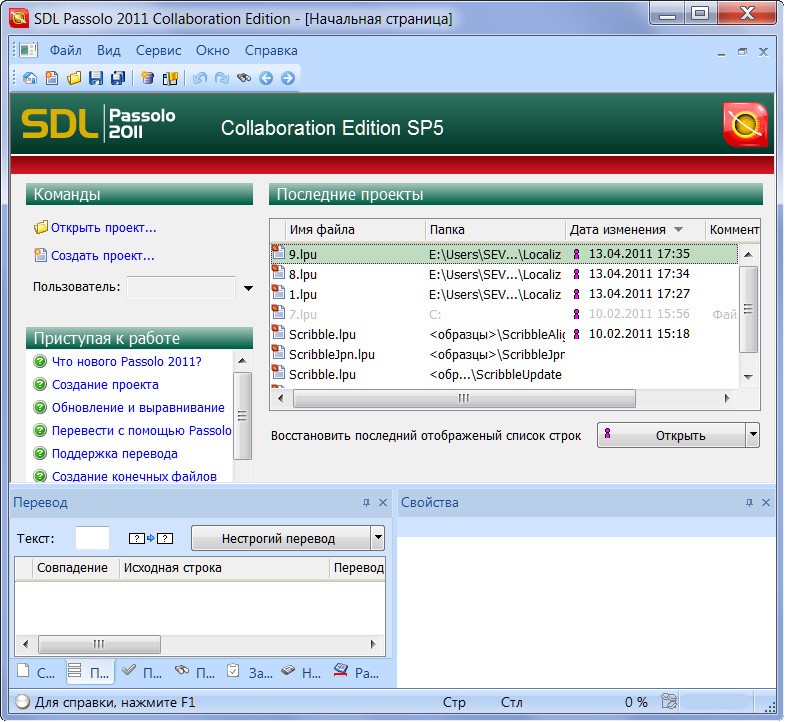Click the blue Forward arrow icon
Viewport: 785px width, 722px height.
(x=288, y=78)
